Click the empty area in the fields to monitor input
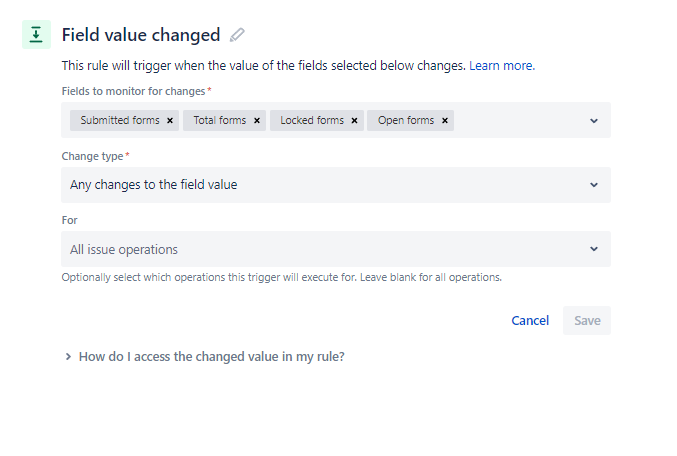 [x=518, y=120]
